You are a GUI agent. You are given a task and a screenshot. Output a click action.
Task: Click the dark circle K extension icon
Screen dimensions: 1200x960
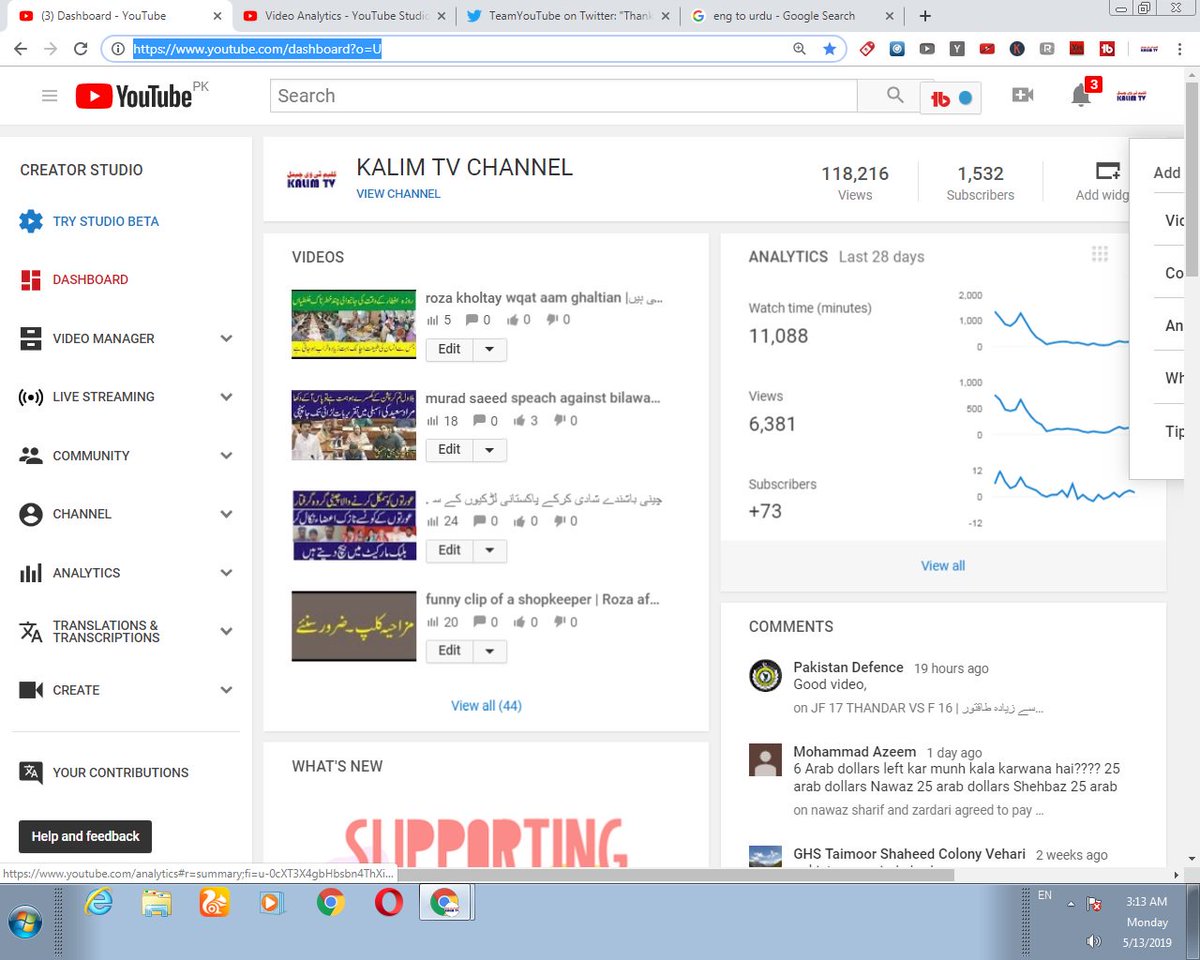1017,48
